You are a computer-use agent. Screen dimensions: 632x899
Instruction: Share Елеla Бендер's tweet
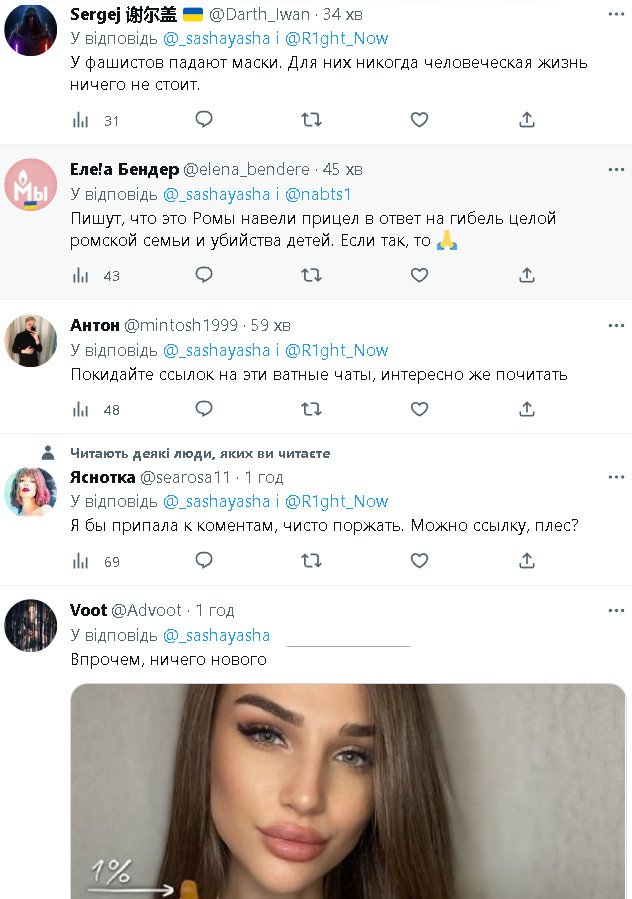pos(527,274)
